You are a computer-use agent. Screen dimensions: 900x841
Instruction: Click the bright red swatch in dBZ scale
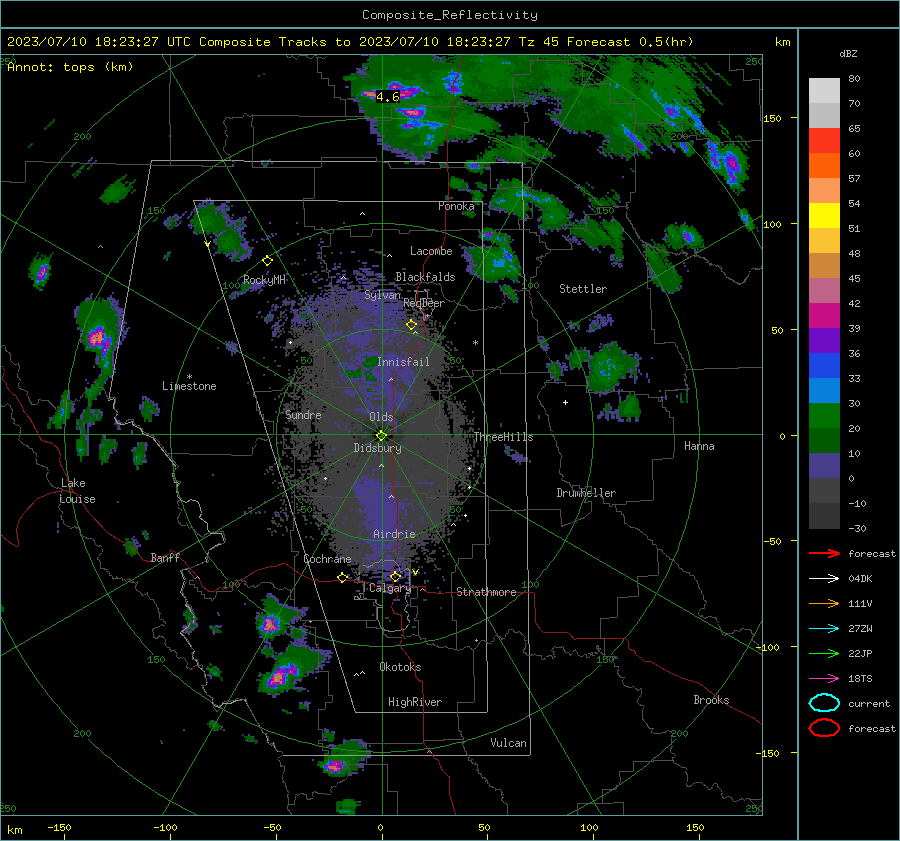pos(824,141)
